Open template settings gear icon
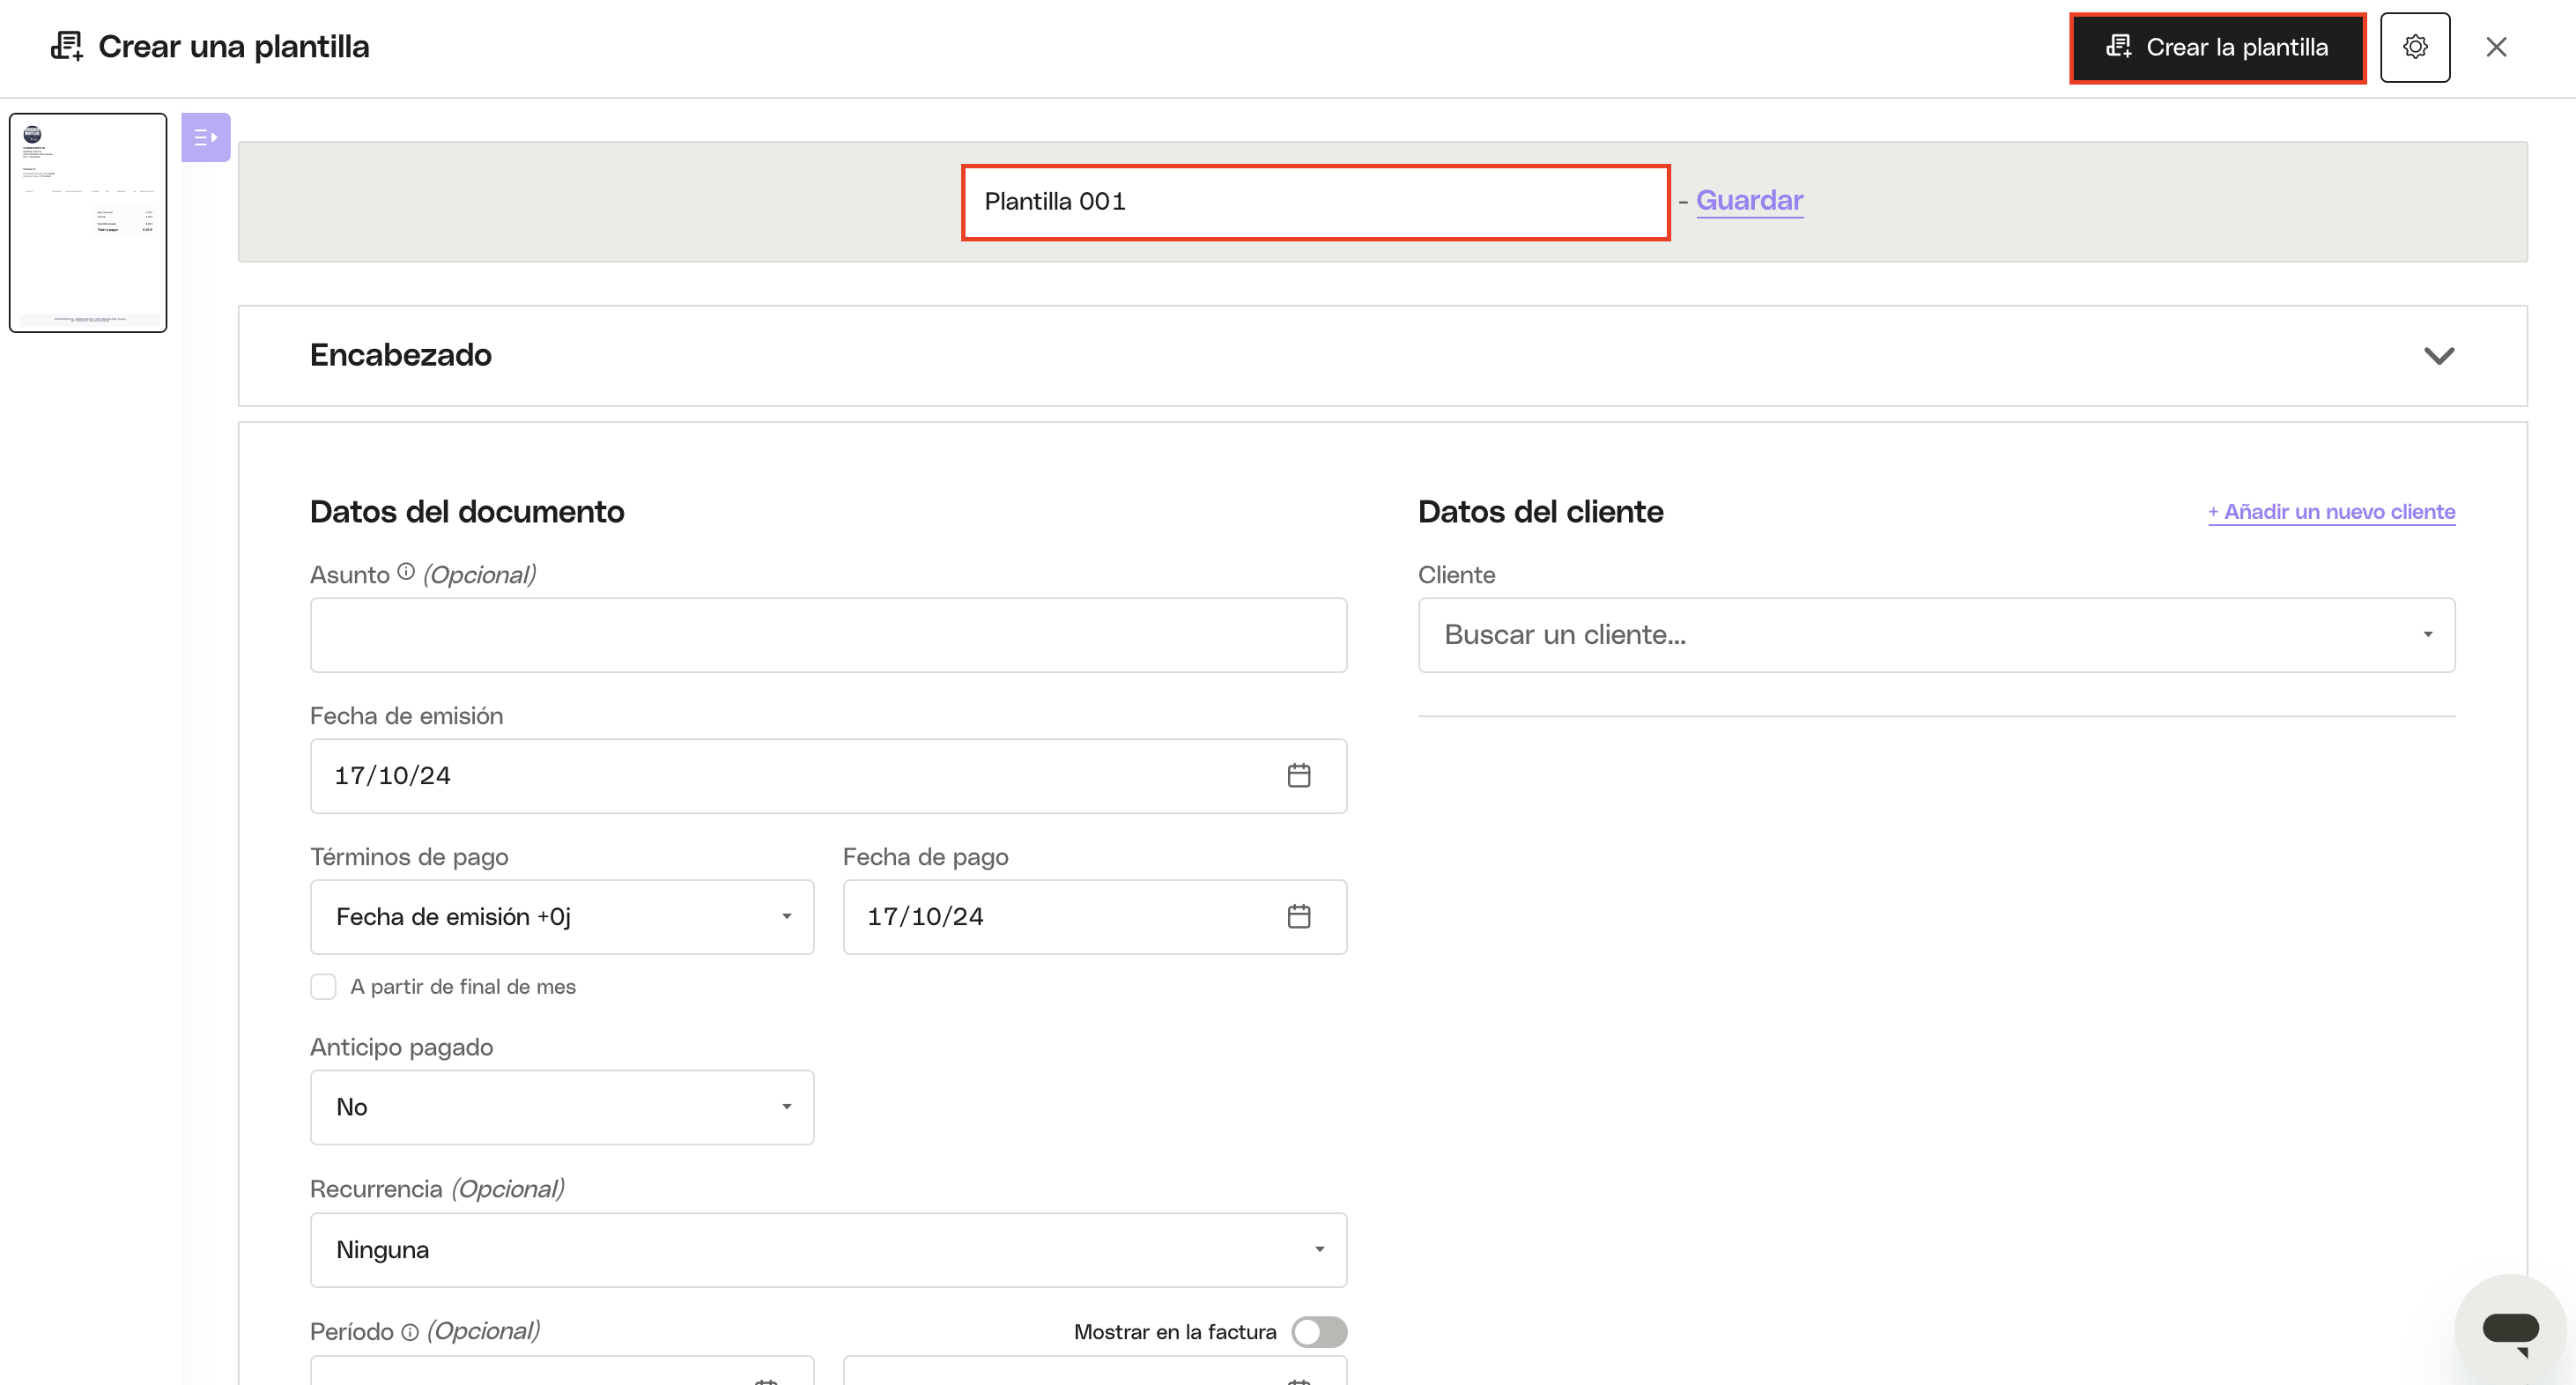2576x1385 pixels. (2414, 47)
